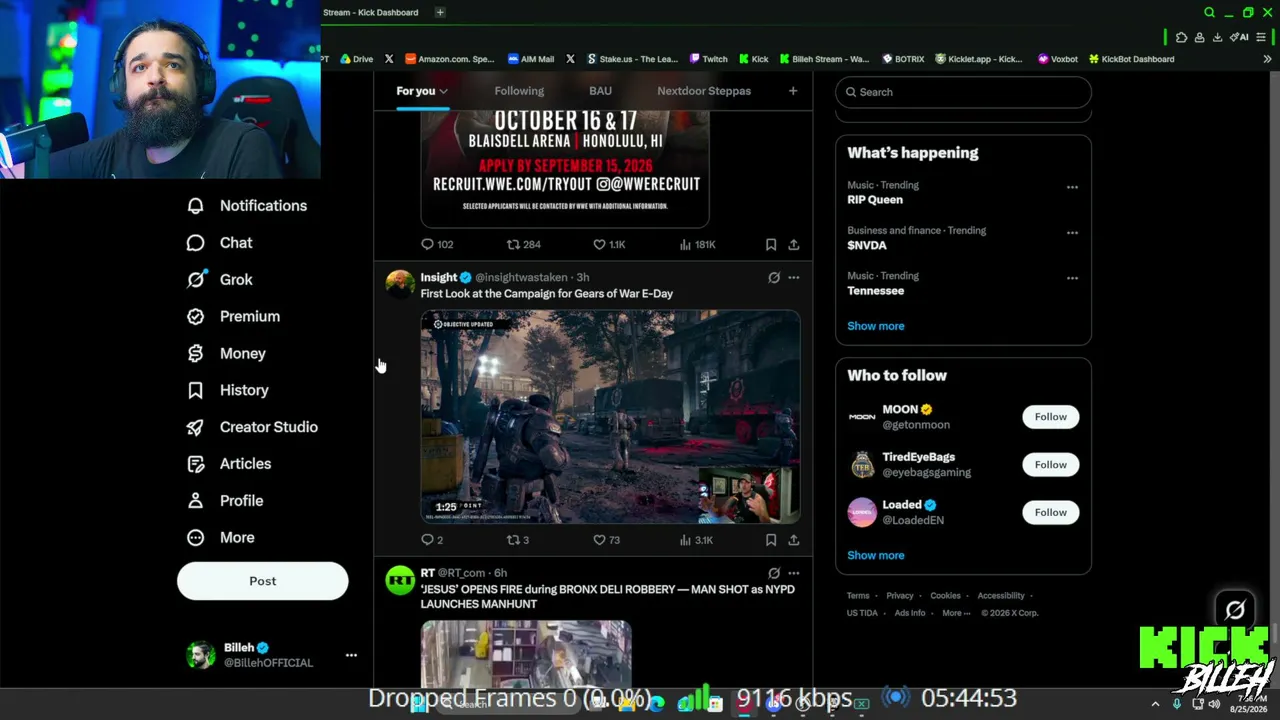Follow the MOON account
The height and width of the screenshot is (720, 1280).
pos(1051,417)
